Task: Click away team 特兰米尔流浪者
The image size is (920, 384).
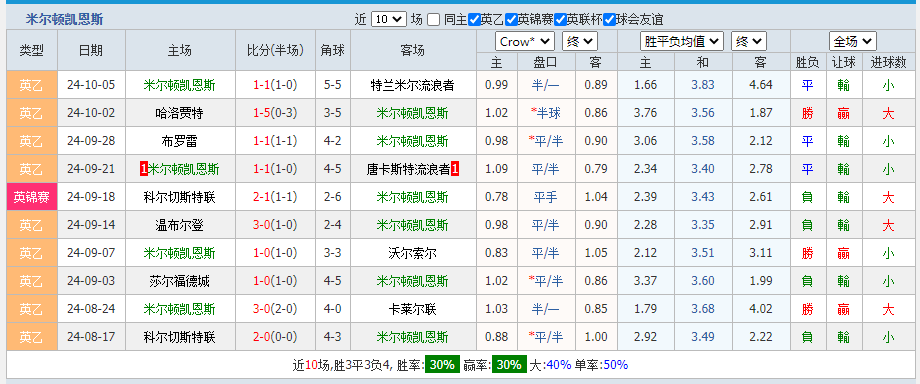Action: coord(413,85)
